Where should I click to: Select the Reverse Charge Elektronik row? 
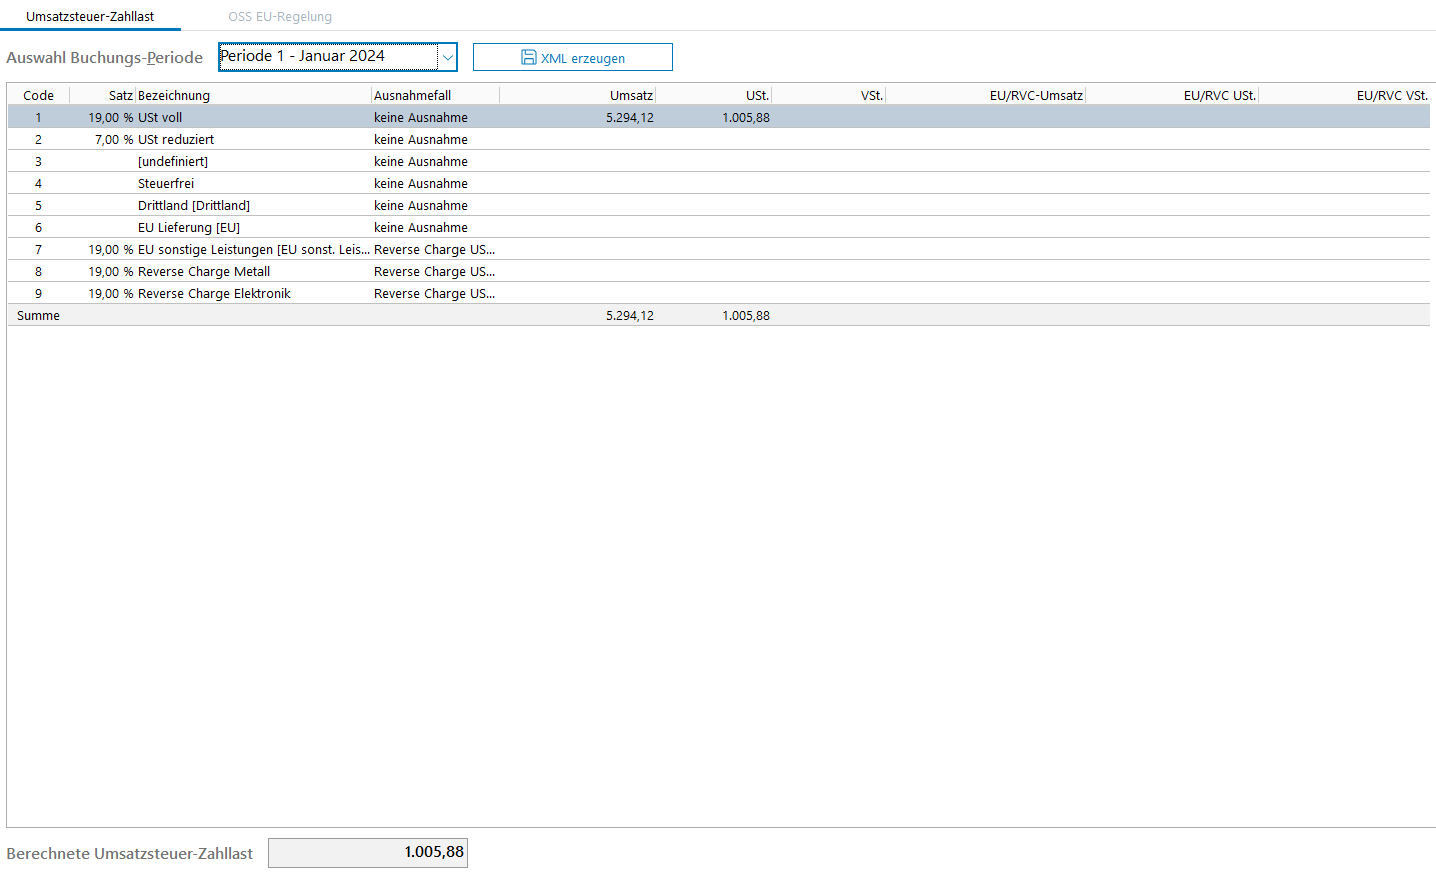click(x=214, y=294)
